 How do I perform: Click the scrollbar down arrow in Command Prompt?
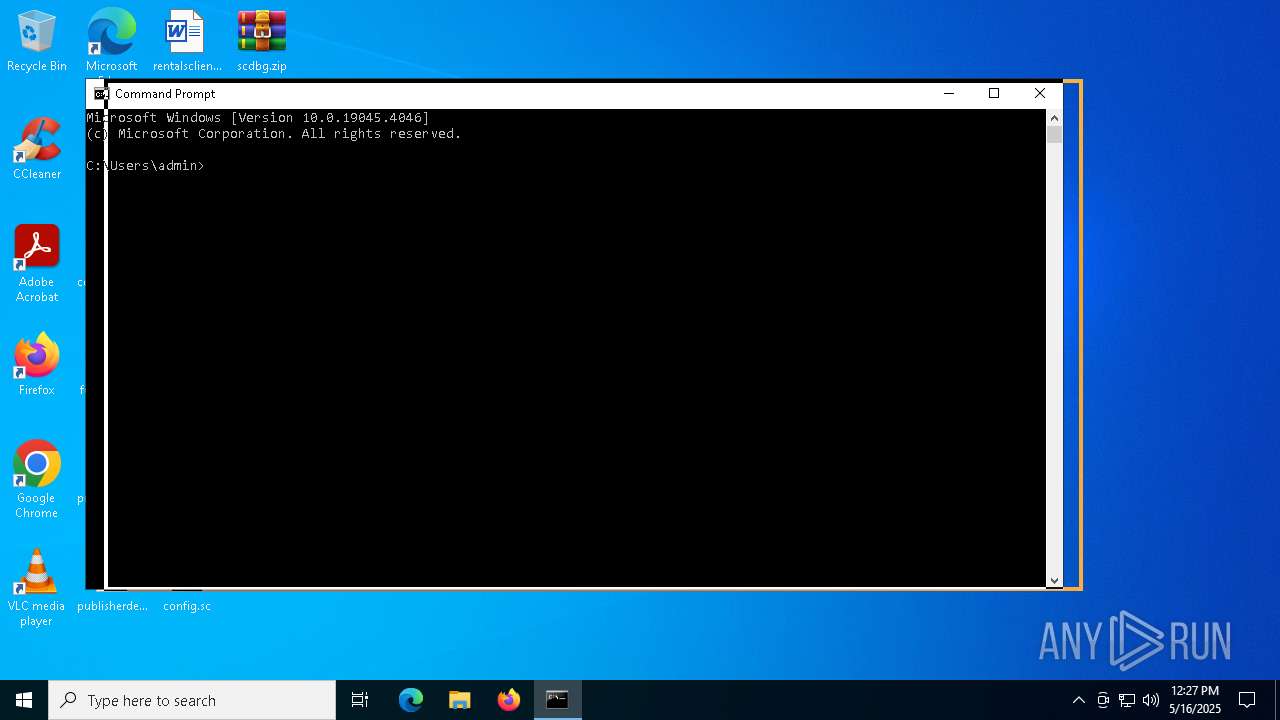pyautogui.click(x=1054, y=580)
